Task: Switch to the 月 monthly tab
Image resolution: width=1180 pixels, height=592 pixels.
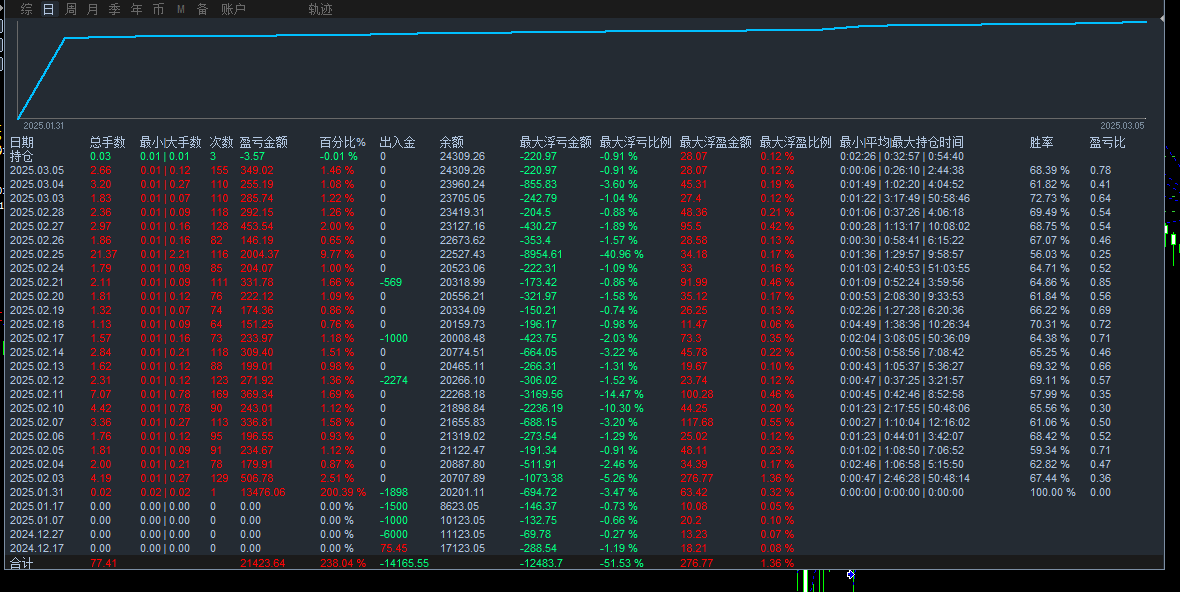Action: pos(93,9)
